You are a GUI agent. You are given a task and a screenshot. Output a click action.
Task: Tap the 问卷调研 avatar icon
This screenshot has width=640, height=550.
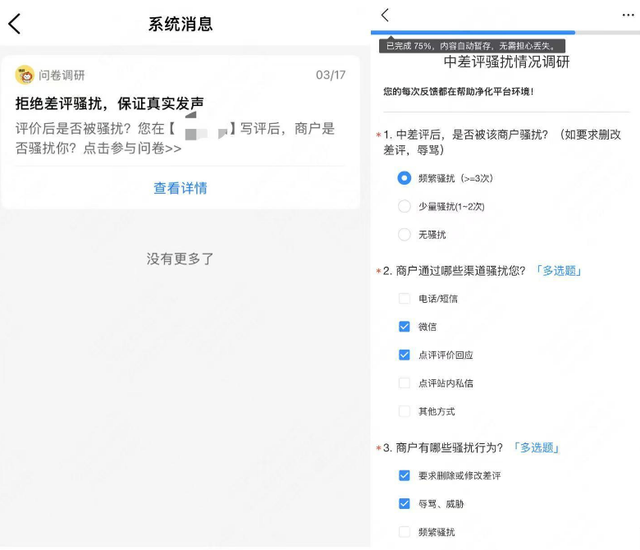pyautogui.click(x=24, y=75)
